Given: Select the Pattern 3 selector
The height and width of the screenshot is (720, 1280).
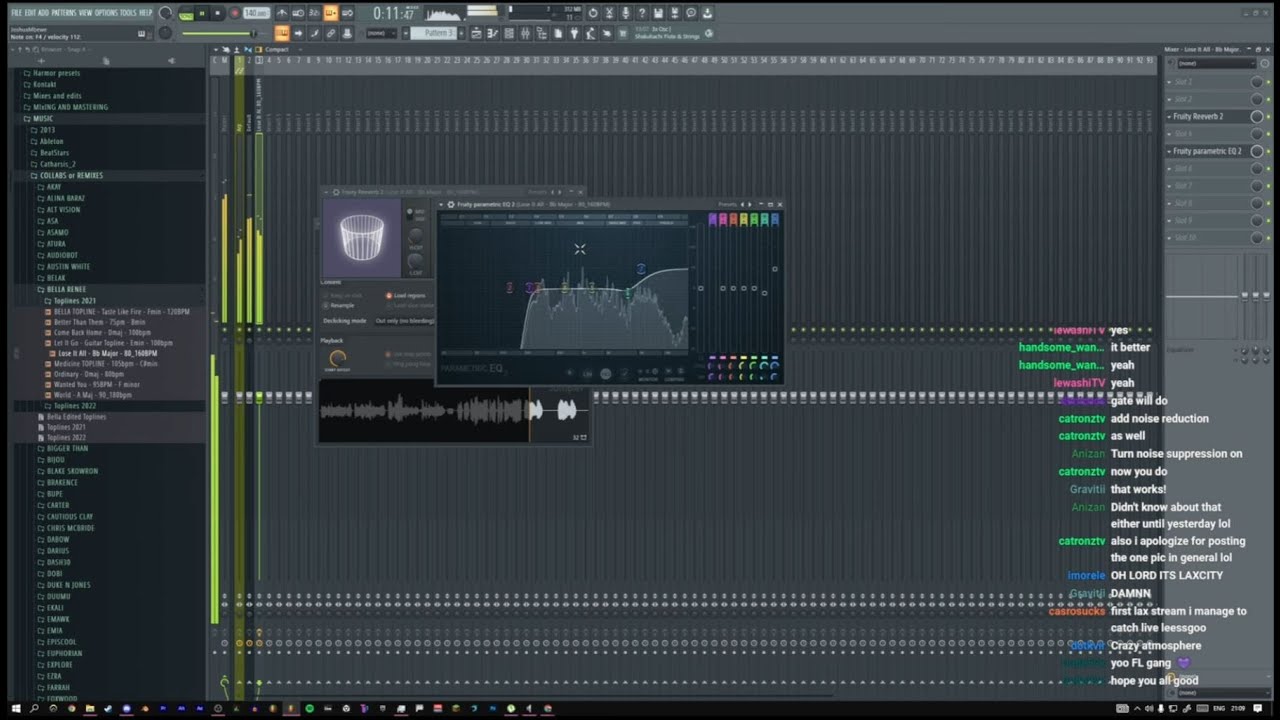Looking at the screenshot, I should (433, 33).
